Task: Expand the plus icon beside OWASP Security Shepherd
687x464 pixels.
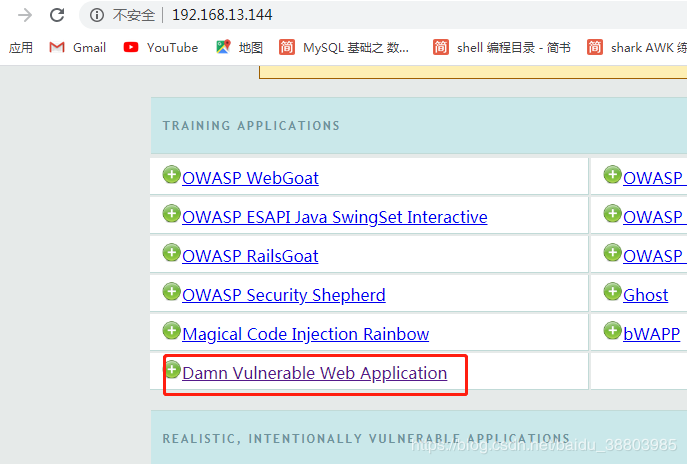Action: coord(171,292)
